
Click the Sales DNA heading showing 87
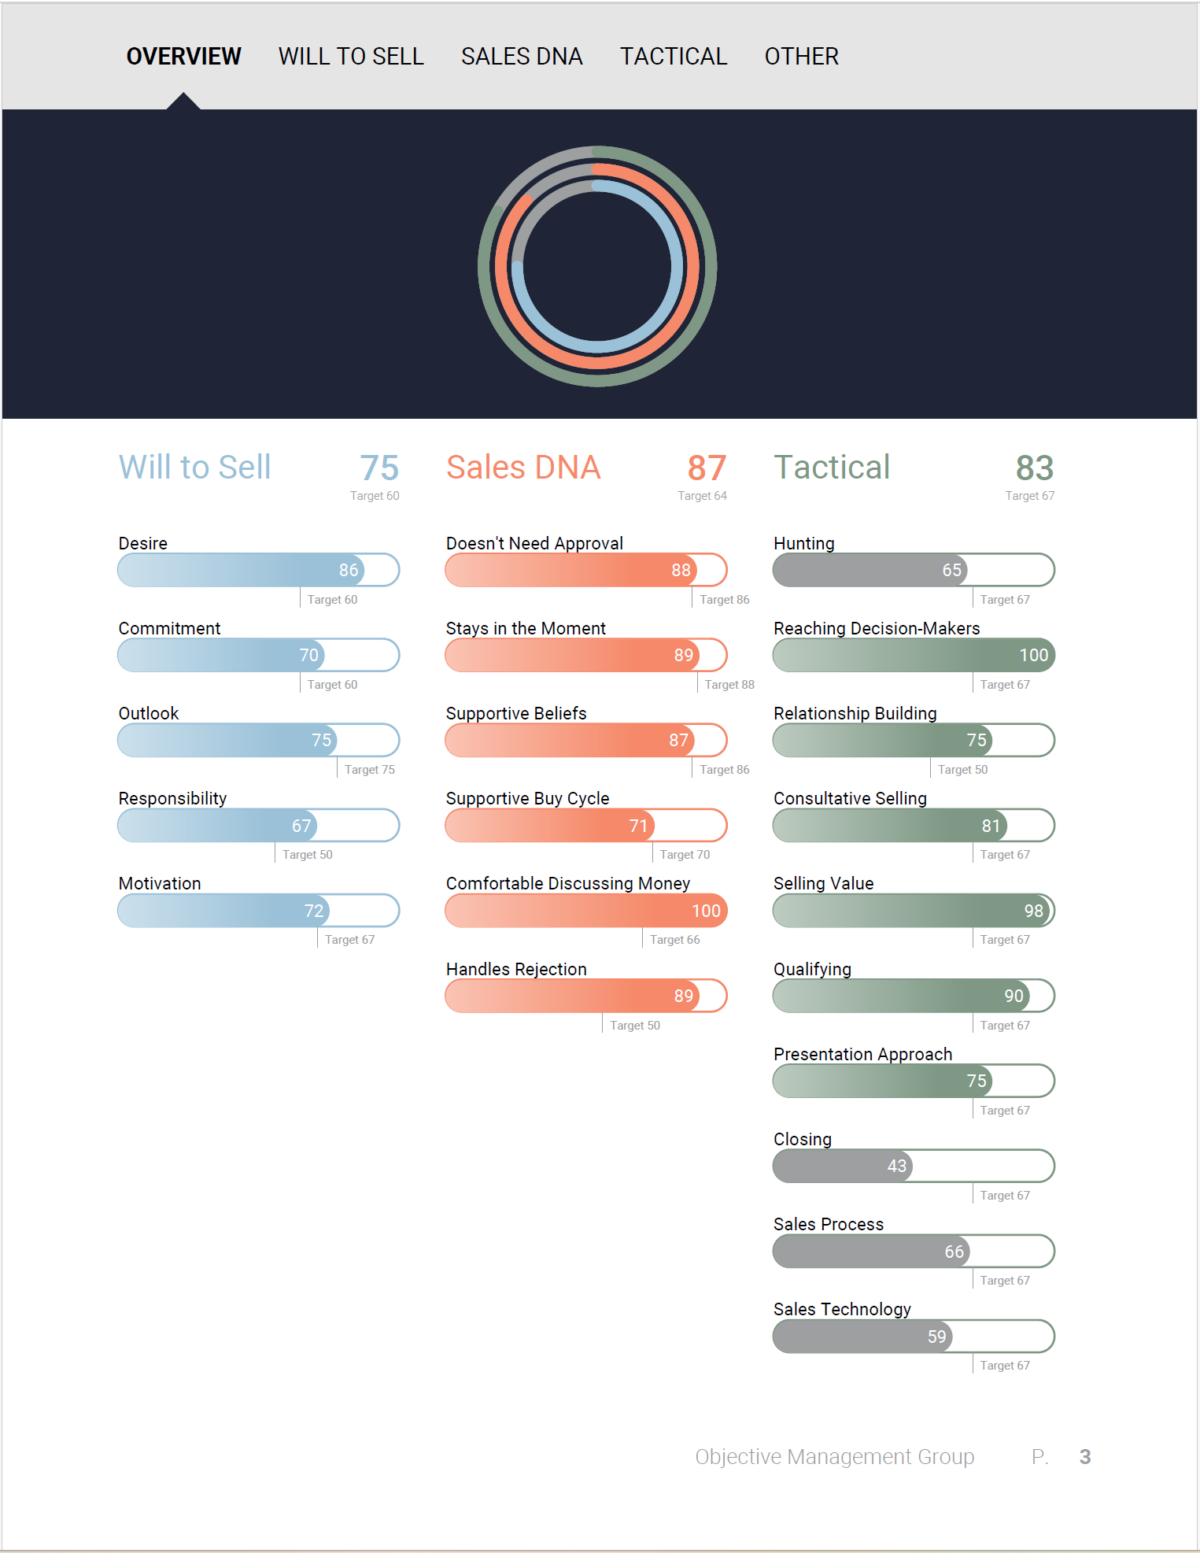click(x=523, y=467)
